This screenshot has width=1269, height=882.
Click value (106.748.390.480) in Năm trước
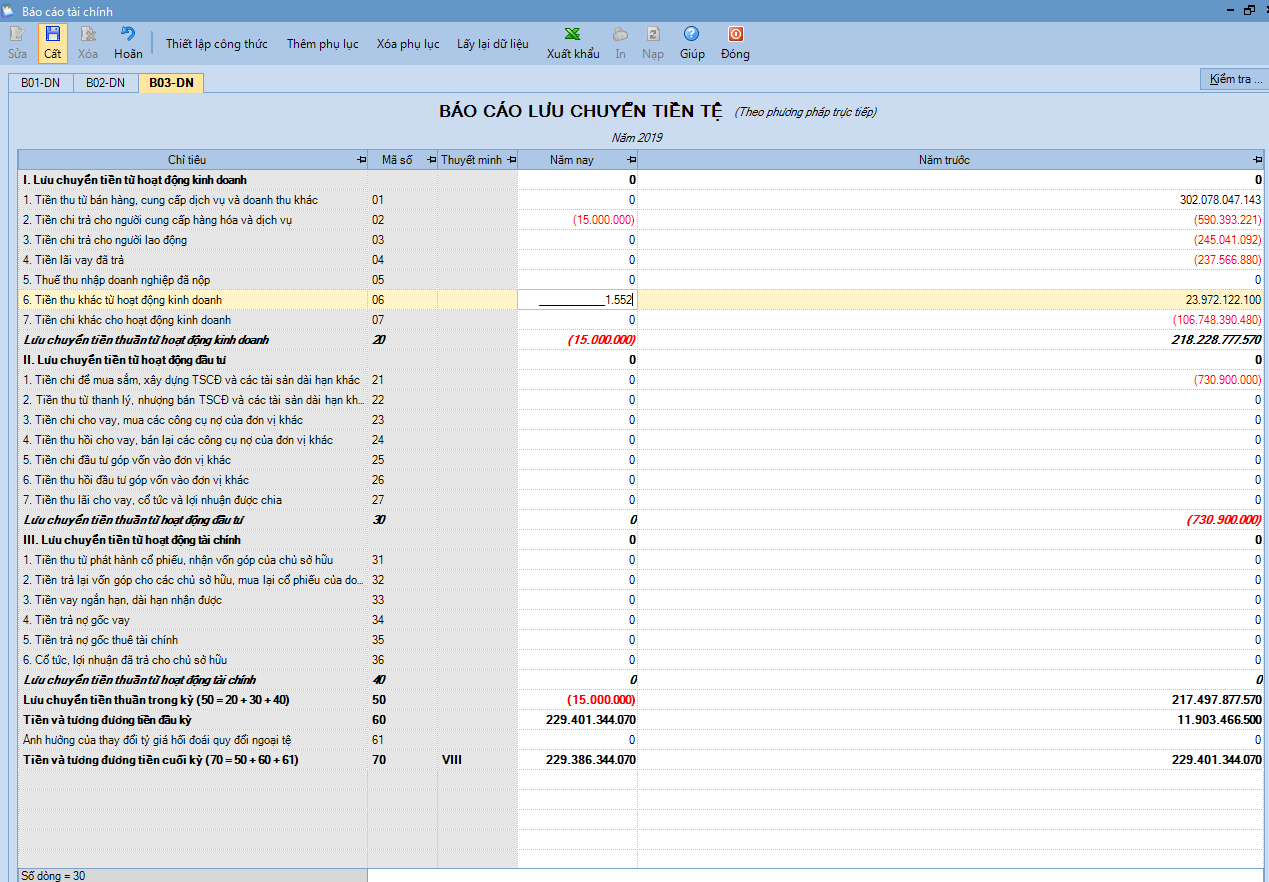(1217, 320)
